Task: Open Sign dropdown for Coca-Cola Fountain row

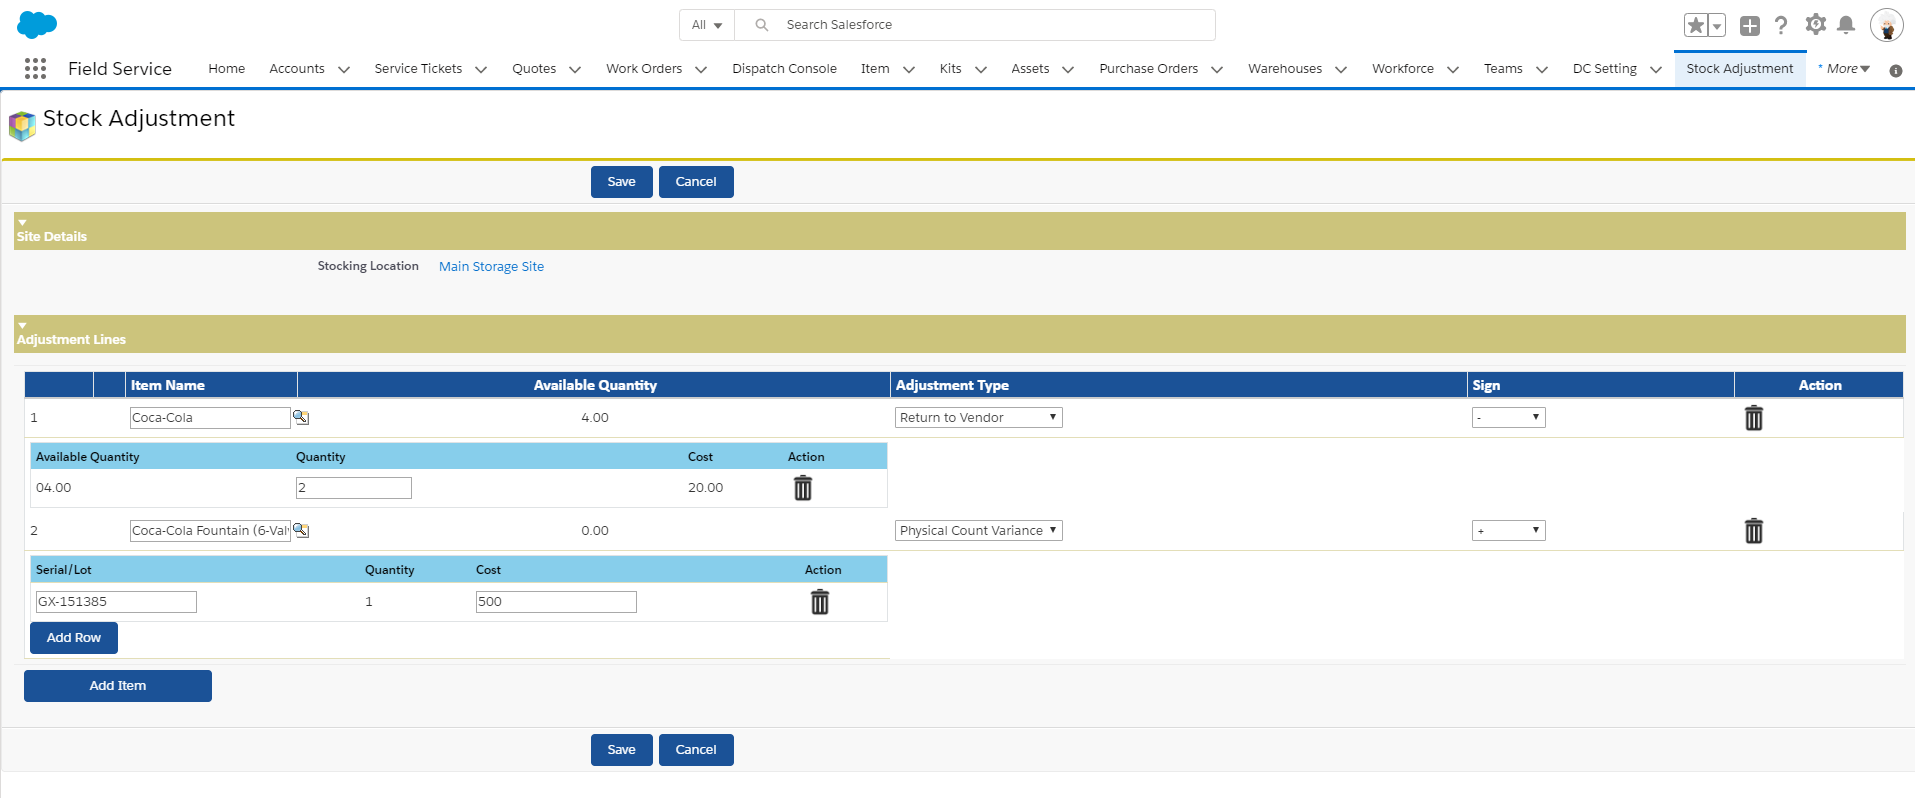Action: pos(1509,531)
